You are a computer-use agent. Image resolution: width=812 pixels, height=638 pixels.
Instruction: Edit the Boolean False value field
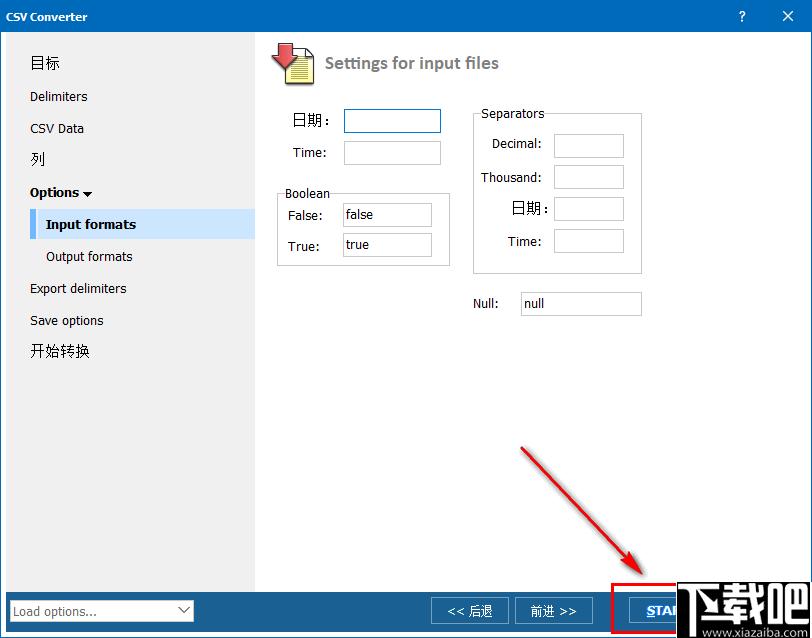pos(387,214)
